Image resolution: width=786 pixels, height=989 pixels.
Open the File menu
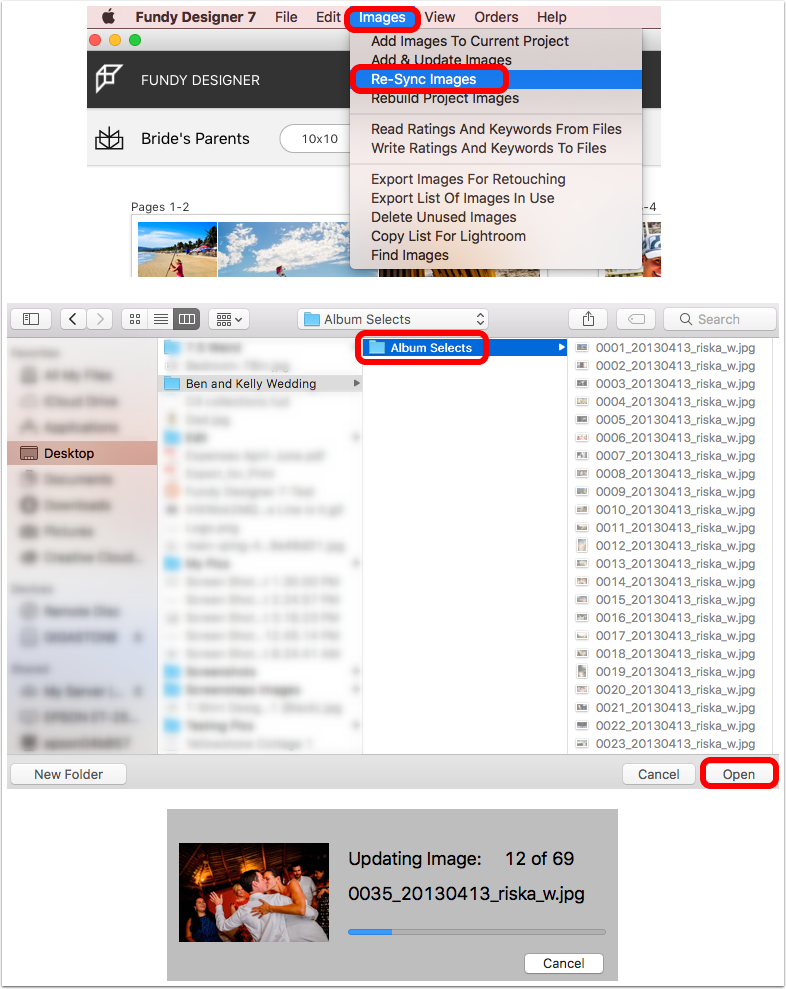286,17
